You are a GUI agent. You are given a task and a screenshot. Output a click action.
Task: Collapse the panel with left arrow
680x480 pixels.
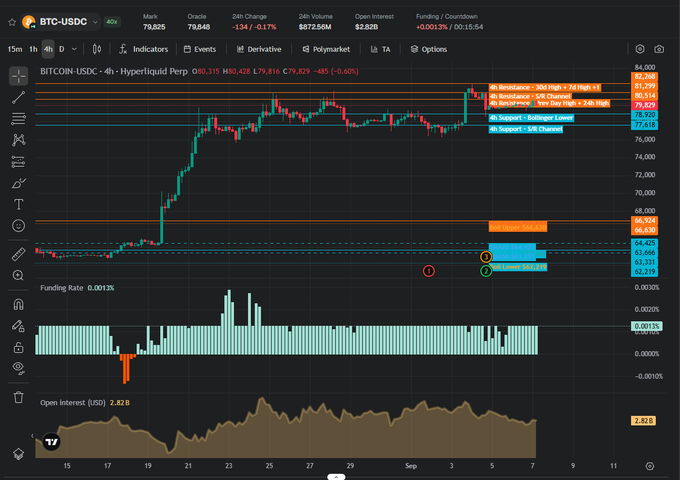click(32, 436)
